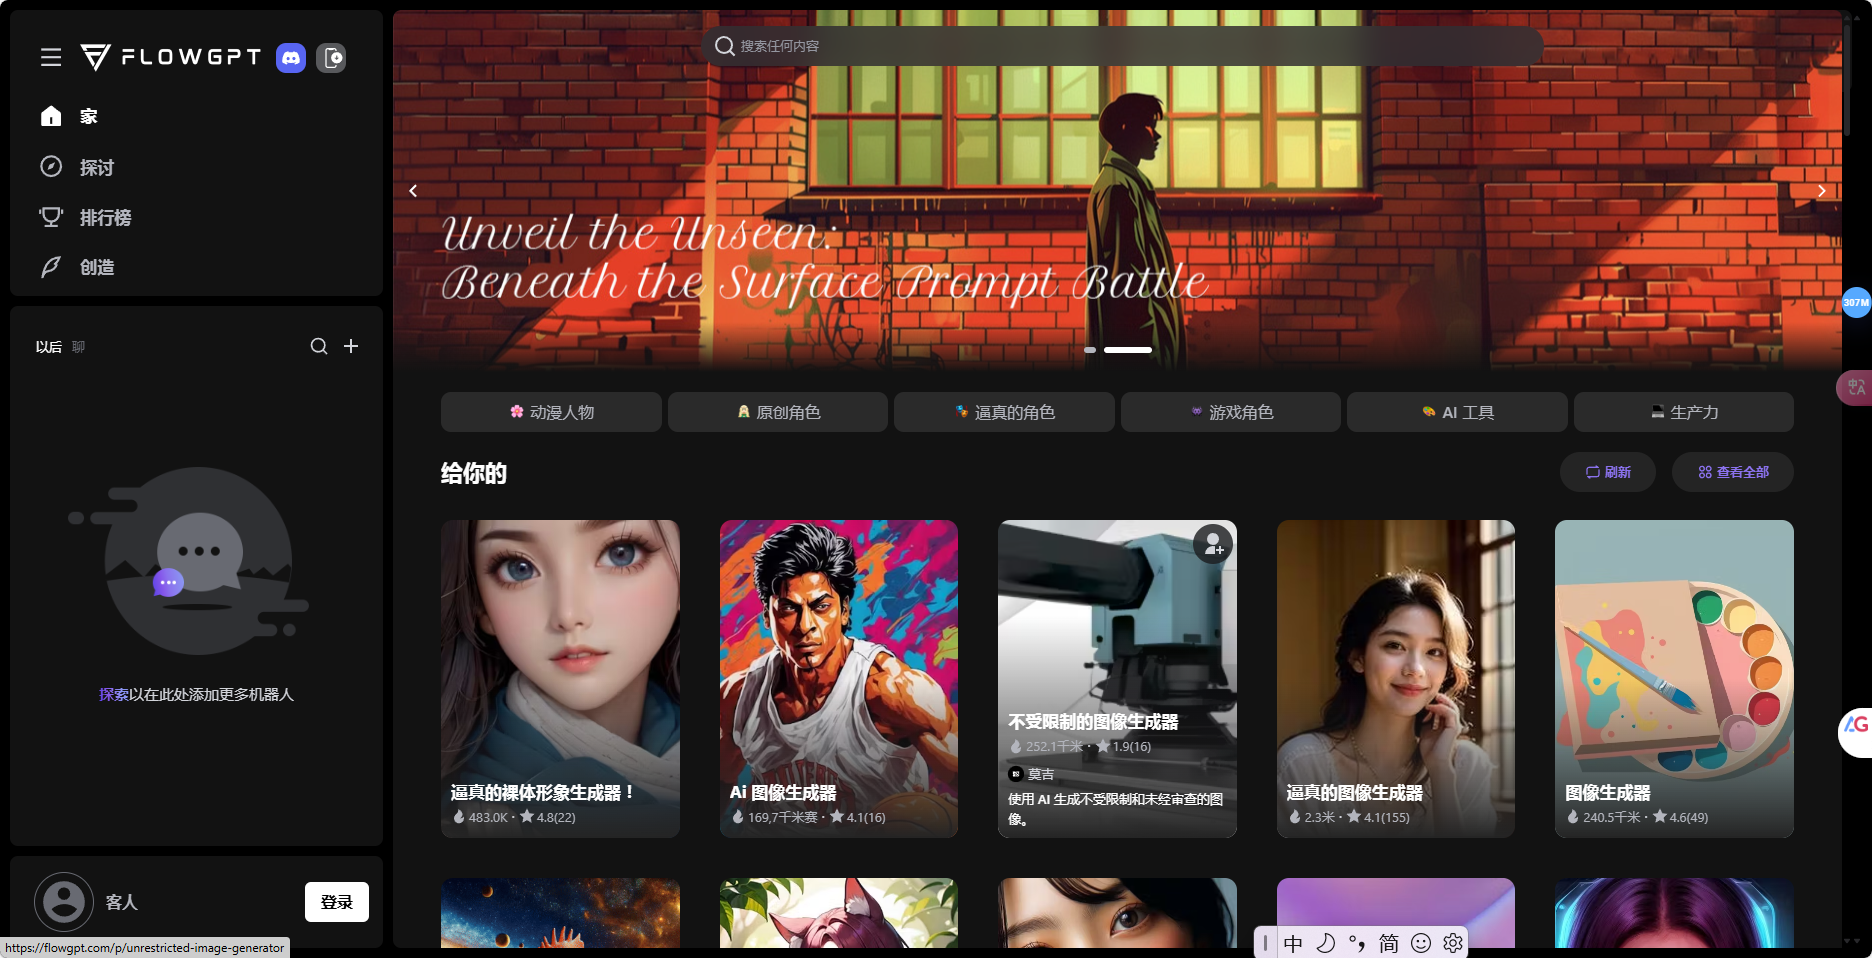The height and width of the screenshot is (958, 1872).
Task: Click the 登录 login button
Action: coord(336,902)
